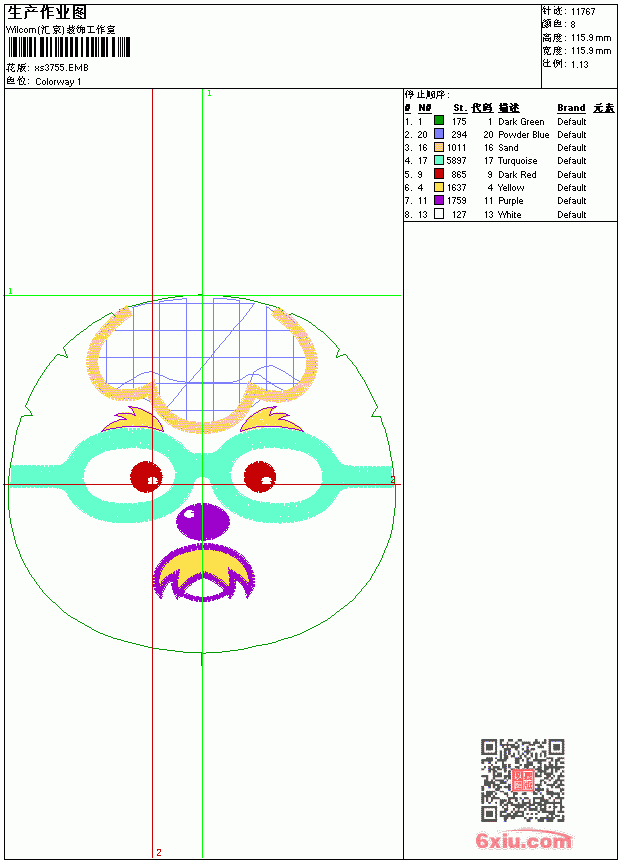Image resolution: width=620 pixels, height=860 pixels.
Task: Click the yellow mustache shape
Action: [x=203, y=566]
